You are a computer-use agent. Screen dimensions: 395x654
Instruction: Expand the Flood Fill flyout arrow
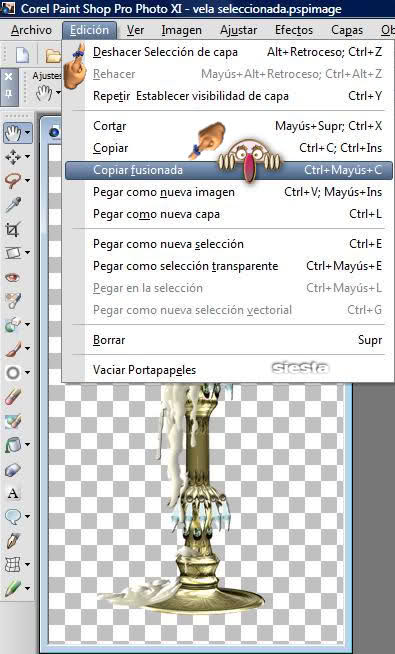click(x=28, y=445)
